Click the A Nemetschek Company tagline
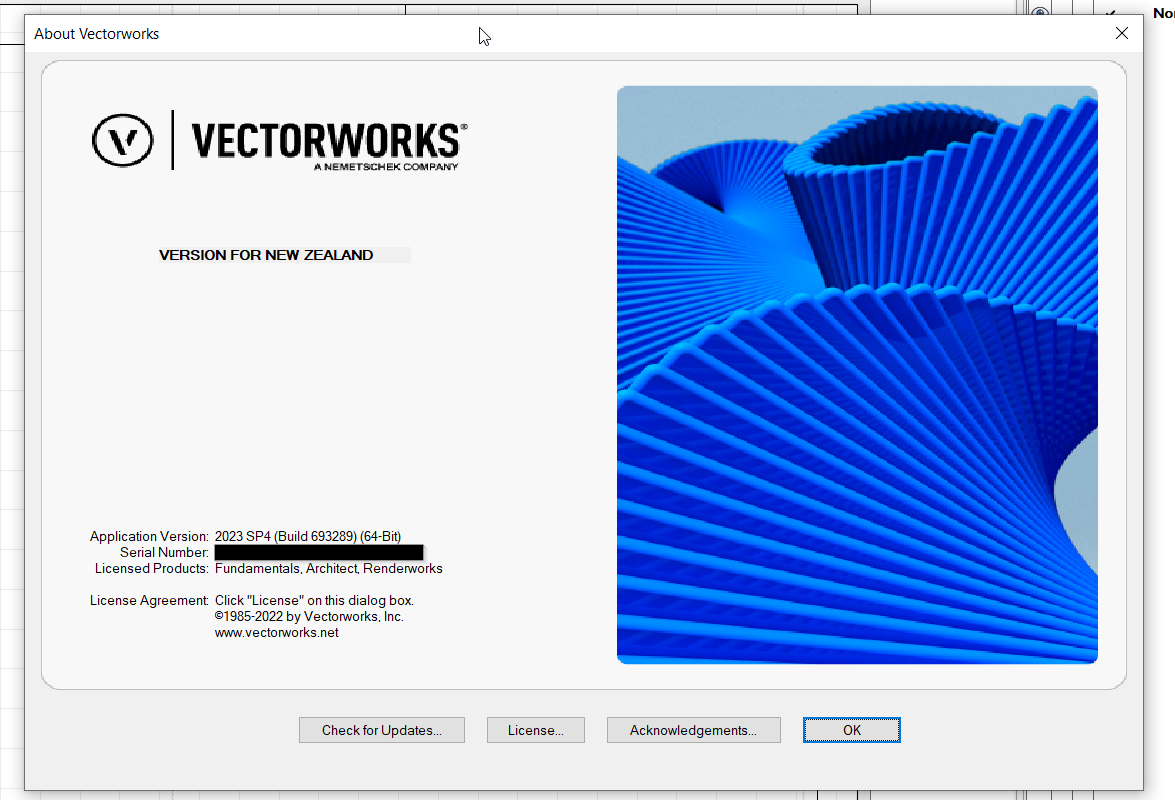This screenshot has width=1175, height=800. tap(385, 167)
